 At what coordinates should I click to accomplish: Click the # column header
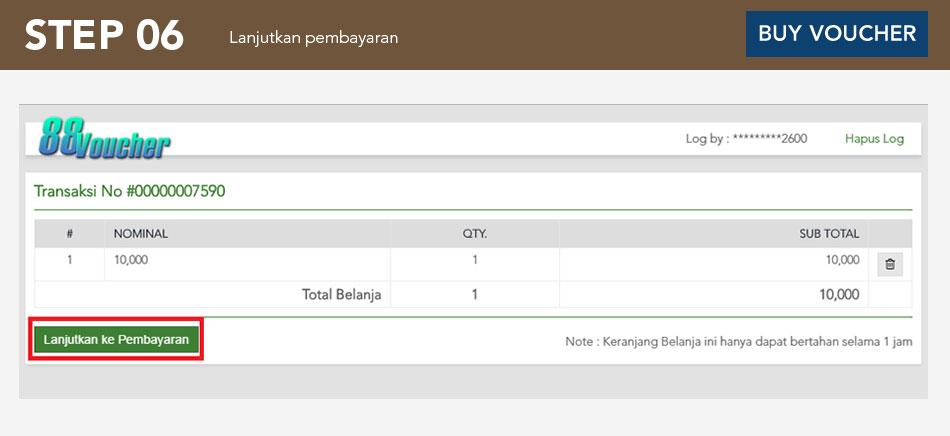point(70,234)
